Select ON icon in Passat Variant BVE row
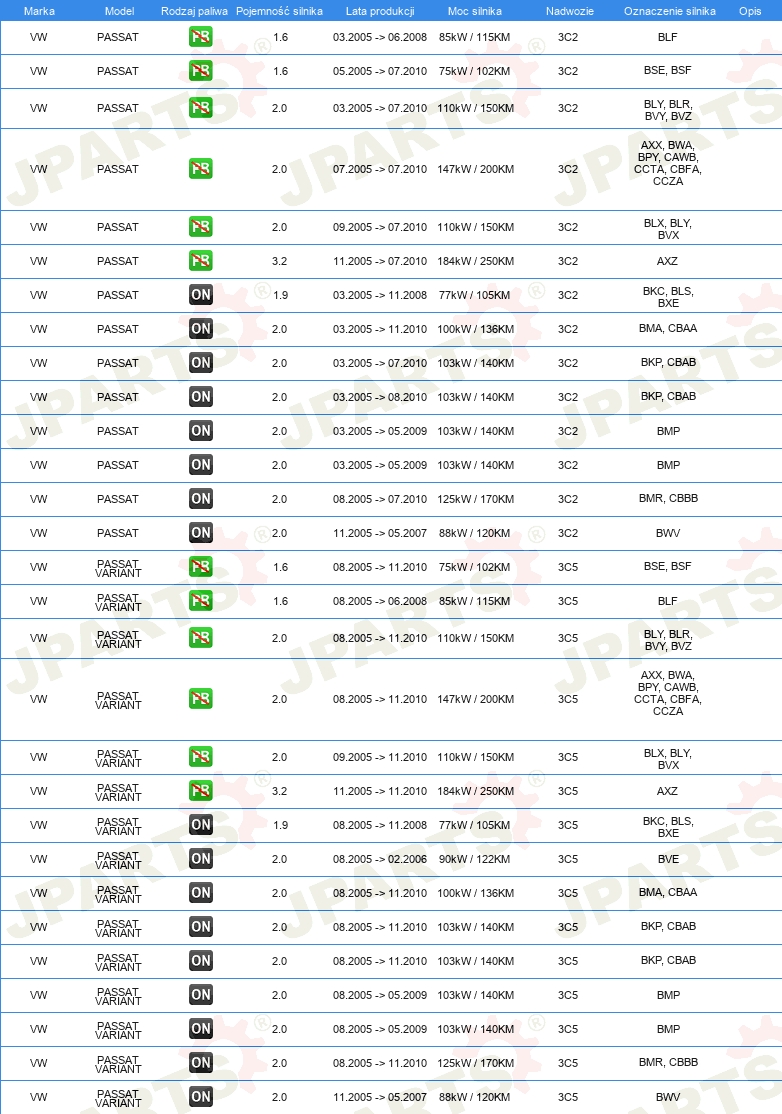Viewport: 782px width, 1114px height. 201,859
